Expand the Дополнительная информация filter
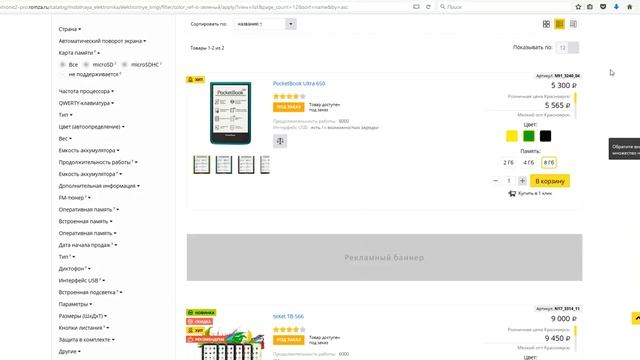640x360 pixels. tap(99, 186)
